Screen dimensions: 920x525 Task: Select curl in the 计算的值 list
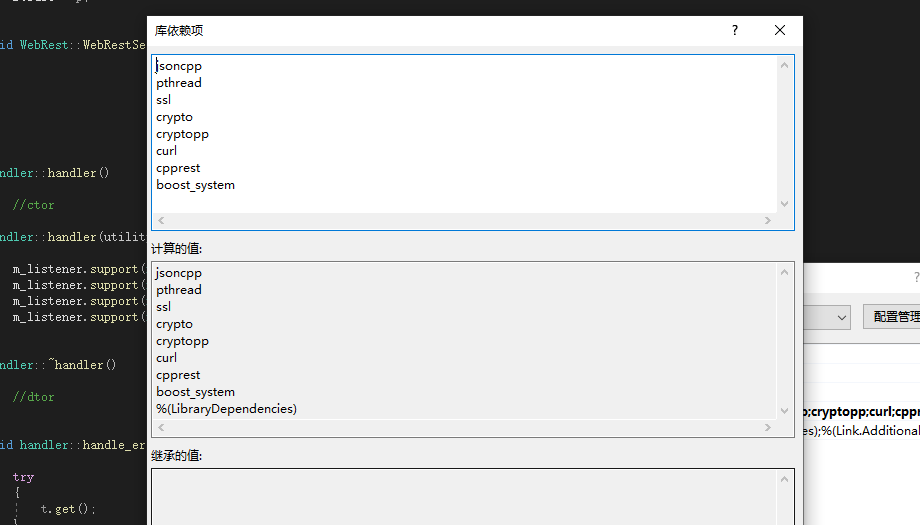166,358
